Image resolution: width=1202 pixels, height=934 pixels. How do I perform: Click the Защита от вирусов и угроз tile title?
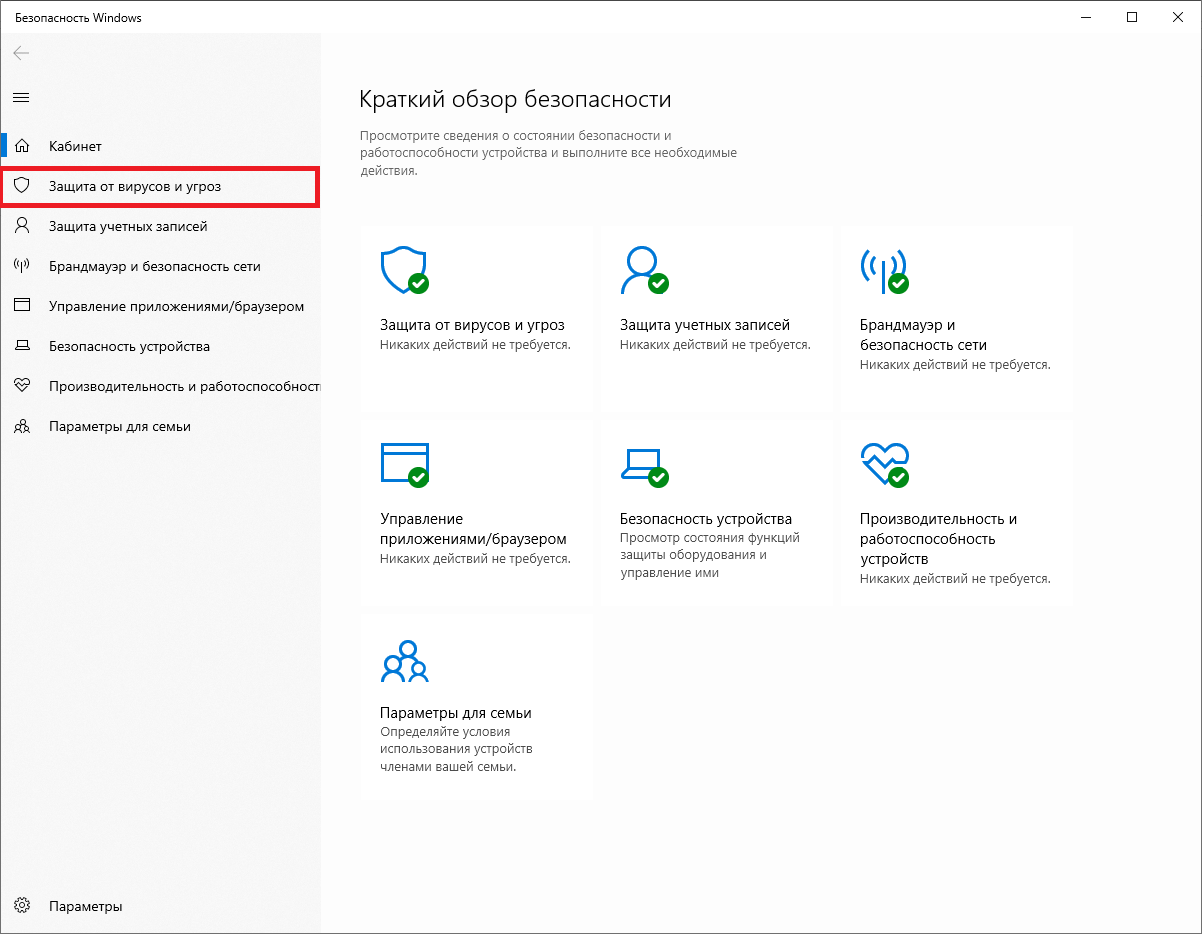coord(472,325)
